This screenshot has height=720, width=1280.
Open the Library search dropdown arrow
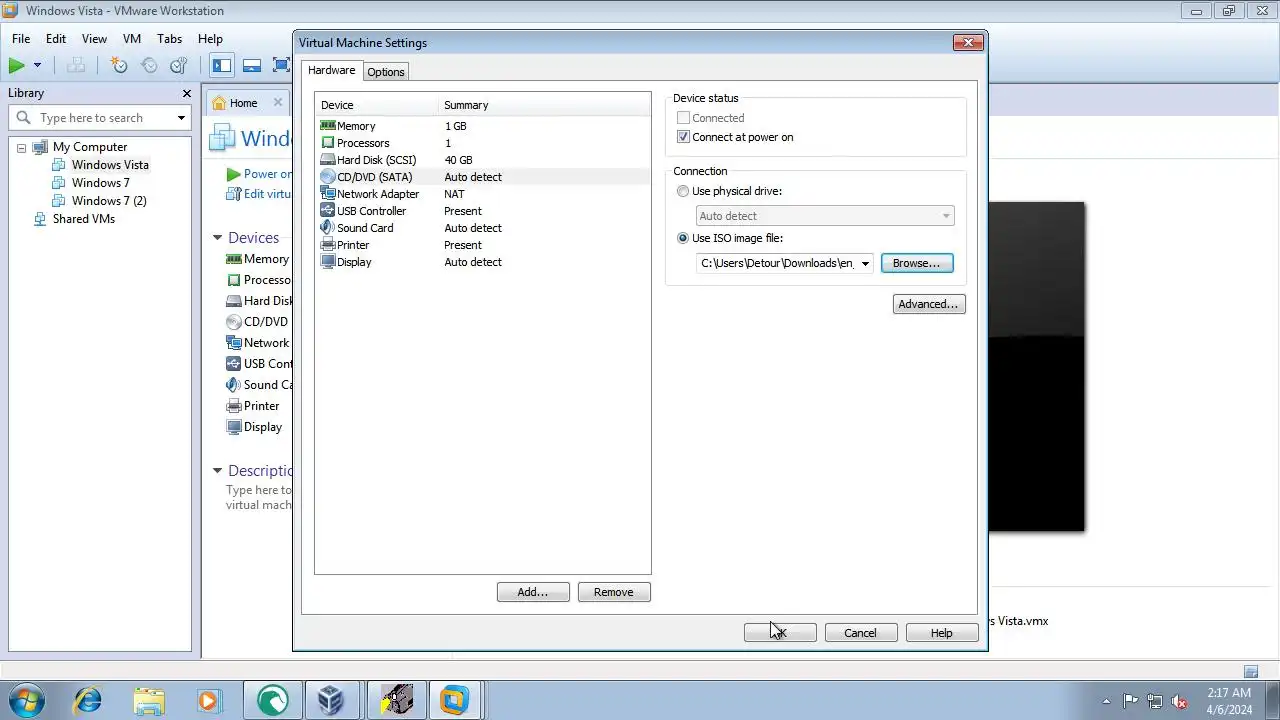(x=181, y=118)
